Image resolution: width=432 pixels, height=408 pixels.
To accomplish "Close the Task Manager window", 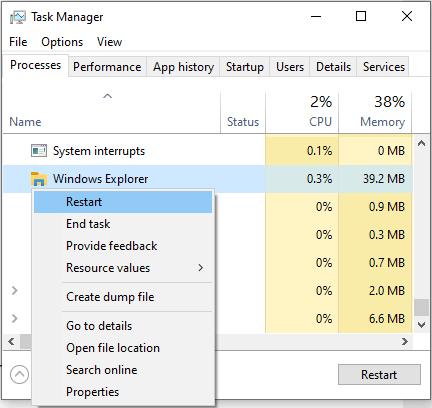I will (x=407, y=16).
